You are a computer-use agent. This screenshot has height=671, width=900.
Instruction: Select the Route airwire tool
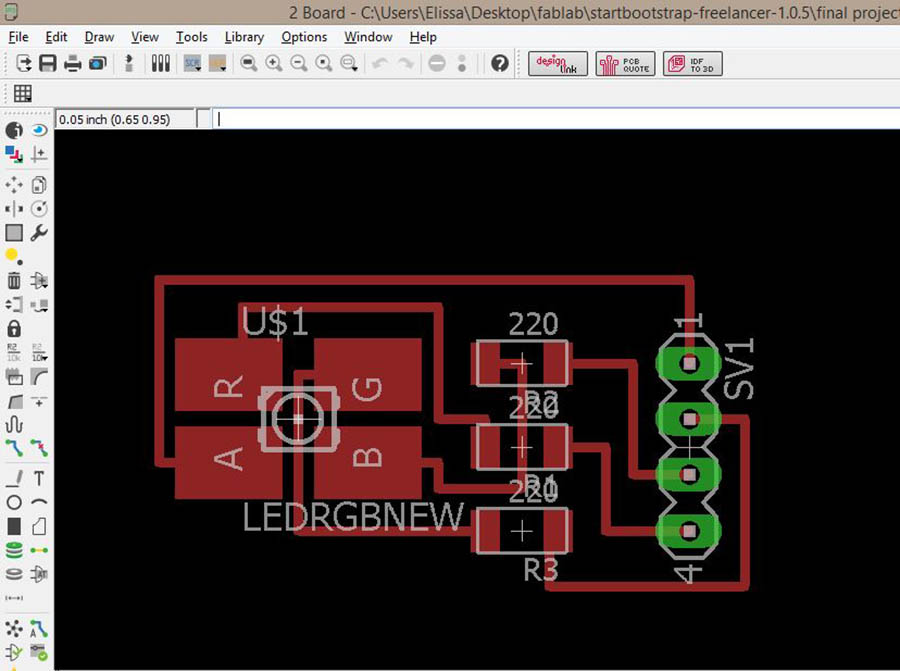pyautogui.click(x=14, y=448)
